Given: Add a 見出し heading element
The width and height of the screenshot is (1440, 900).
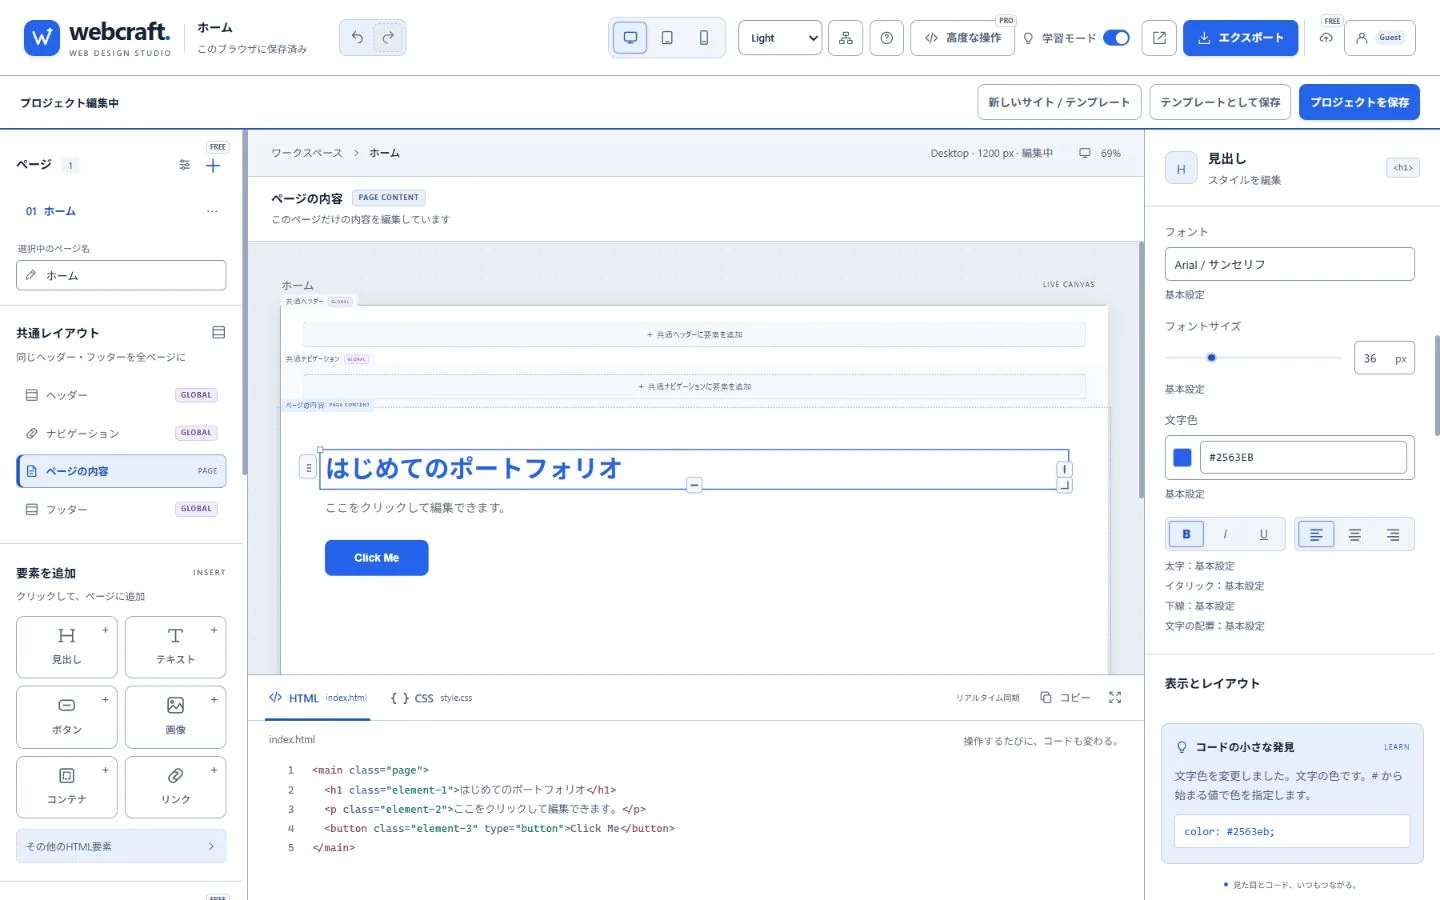Looking at the screenshot, I should click(x=67, y=647).
